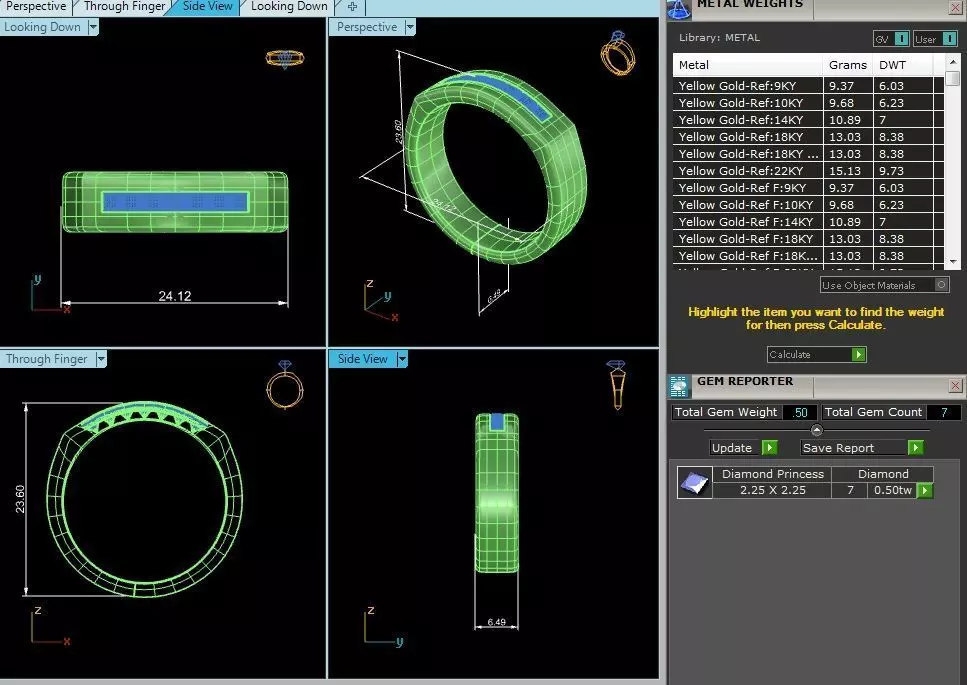Select the Yellow Gold-Ref:14KY row
Image resolution: width=967 pixels, height=685 pixels.
[808, 120]
